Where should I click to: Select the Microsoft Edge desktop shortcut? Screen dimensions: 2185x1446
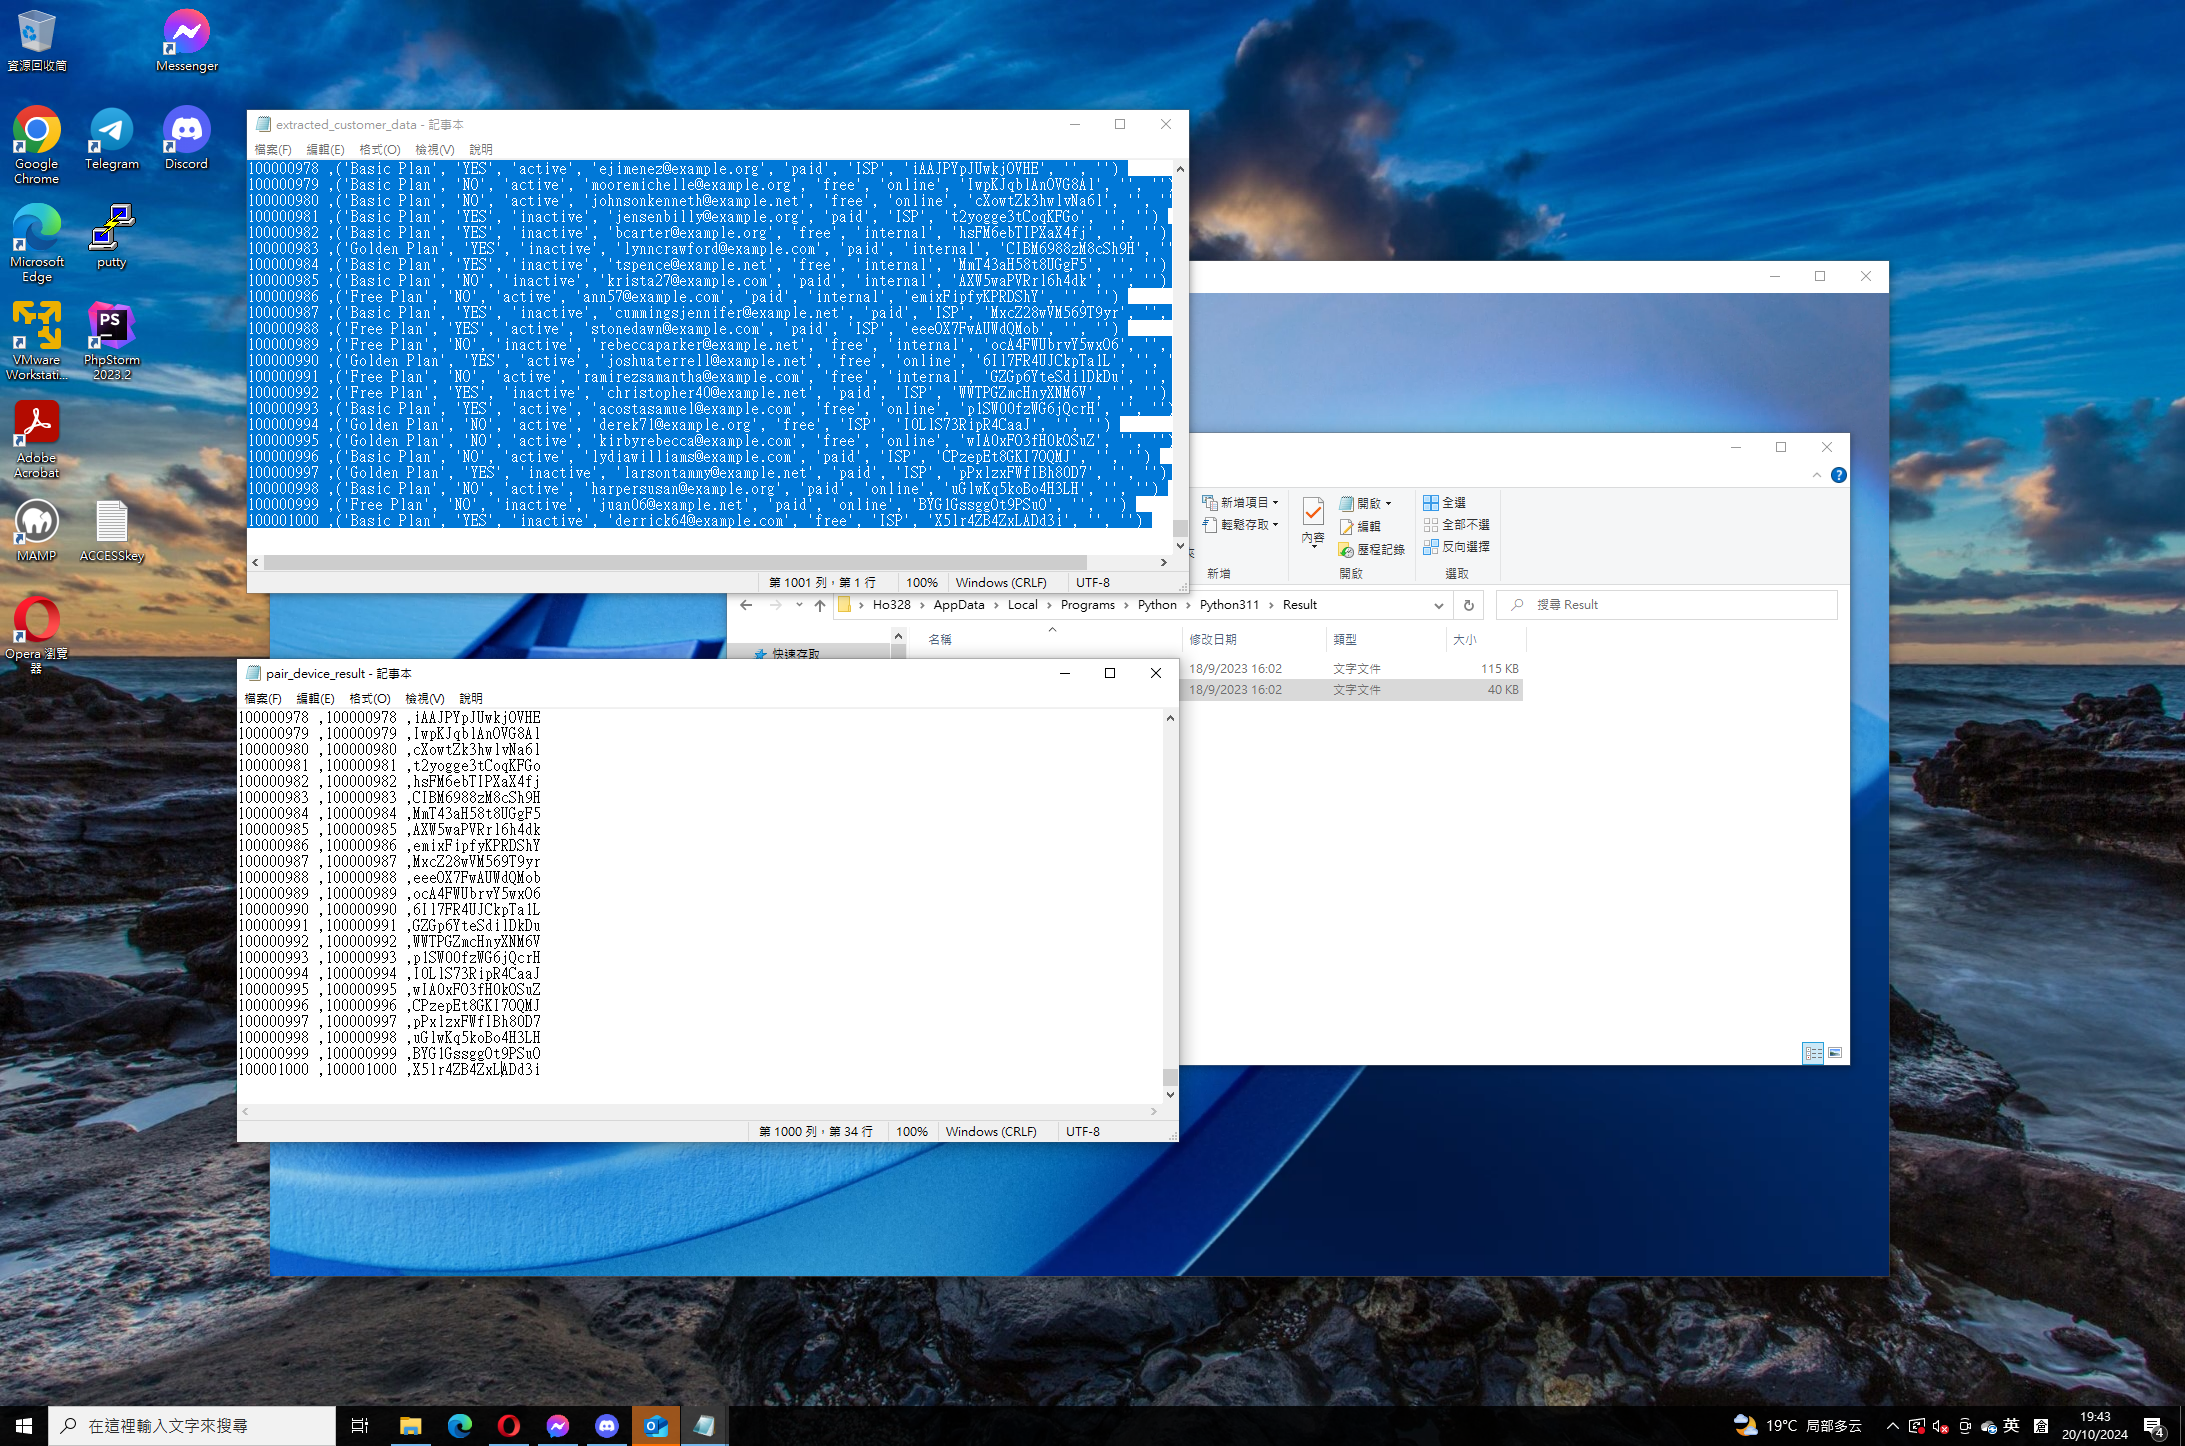[x=36, y=243]
